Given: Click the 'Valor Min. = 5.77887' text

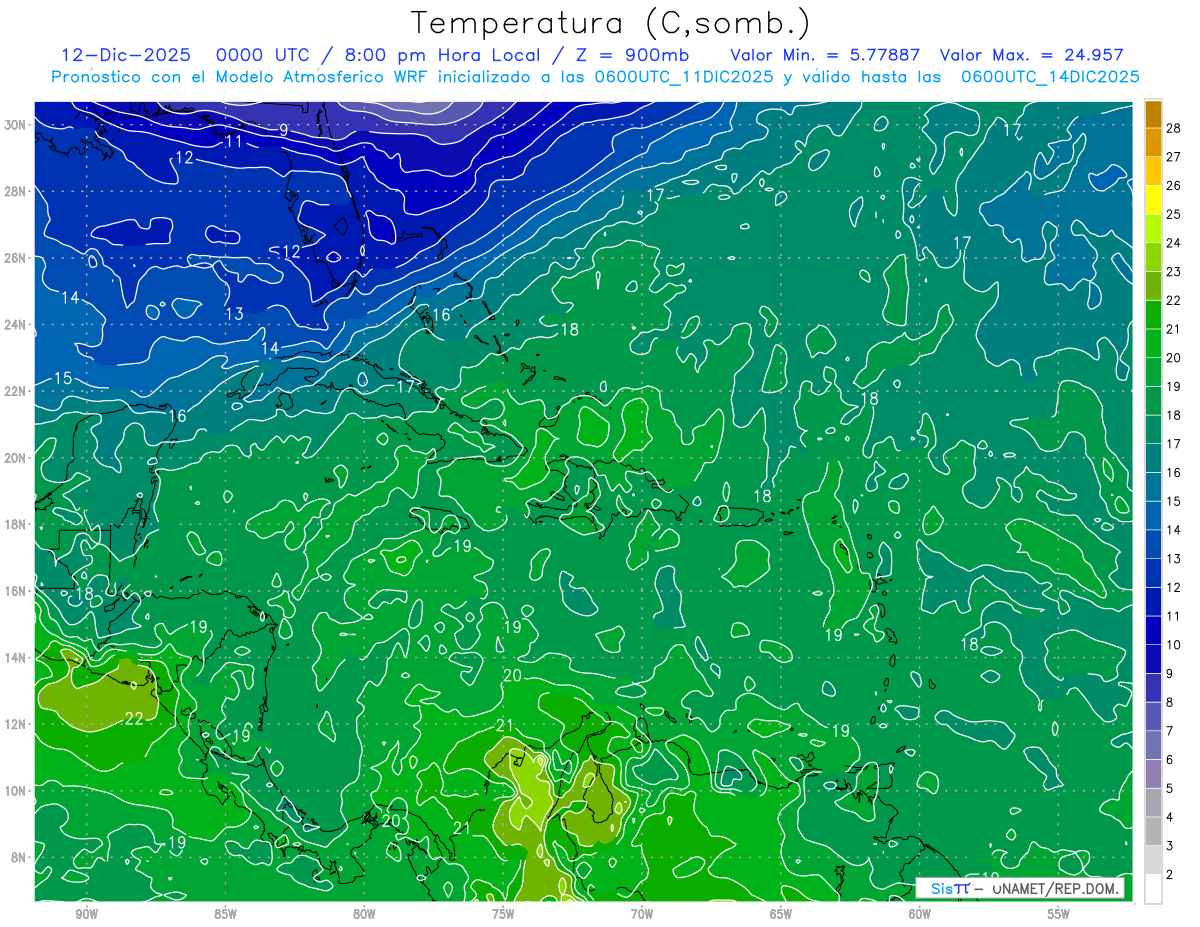Looking at the screenshot, I should pyautogui.click(x=825, y=55).
